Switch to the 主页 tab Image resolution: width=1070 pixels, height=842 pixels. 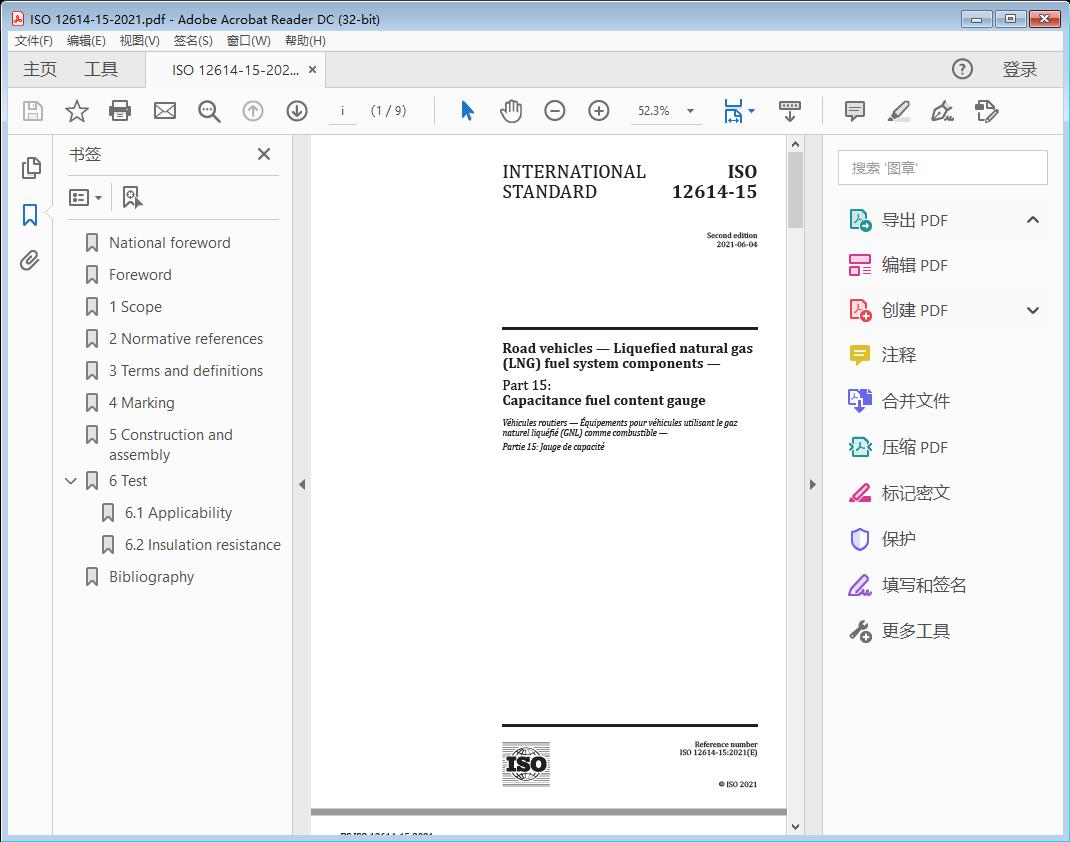40,69
